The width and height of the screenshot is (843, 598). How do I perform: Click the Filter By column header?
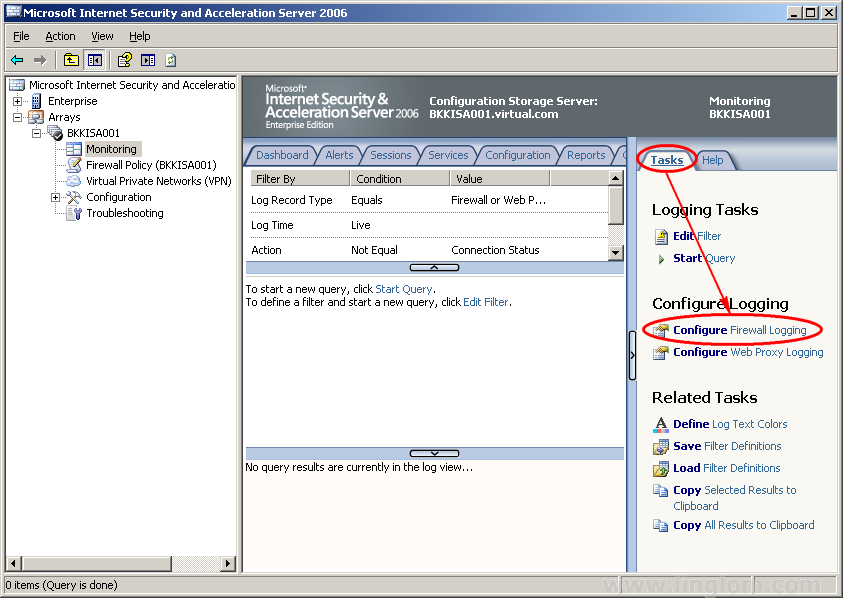[x=300, y=179]
